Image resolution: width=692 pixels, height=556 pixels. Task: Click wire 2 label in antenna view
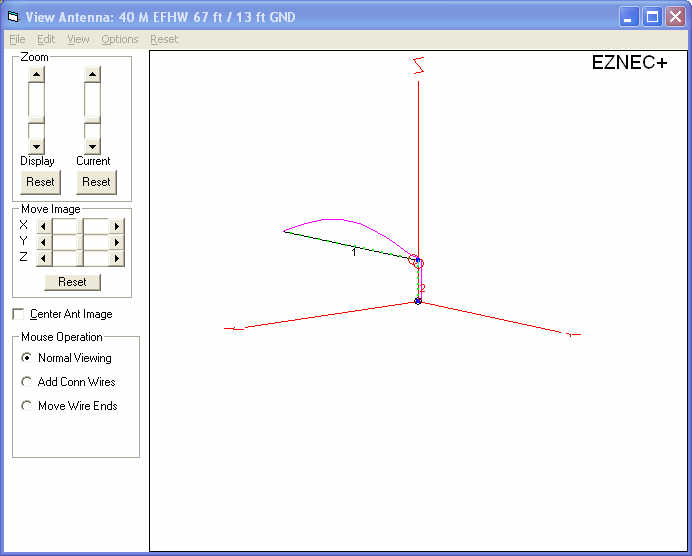(422, 289)
